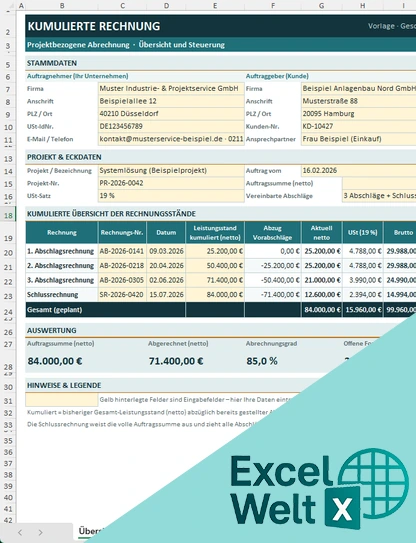Select the Kunden-Nr. cell 'KD-10427'
This screenshot has height=543, width=416.
[359, 126]
